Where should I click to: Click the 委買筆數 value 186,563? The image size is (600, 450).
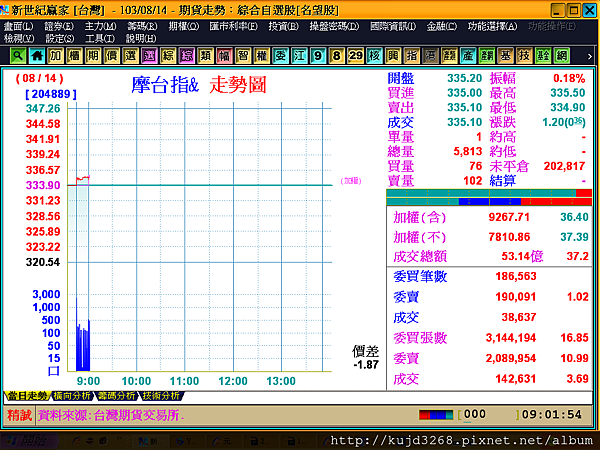(x=516, y=276)
